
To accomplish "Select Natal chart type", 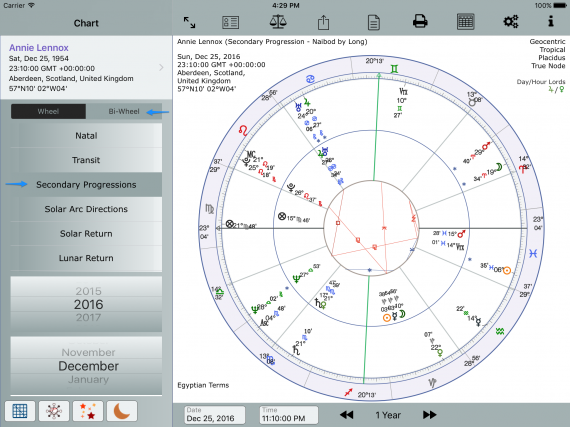I will [86, 136].
